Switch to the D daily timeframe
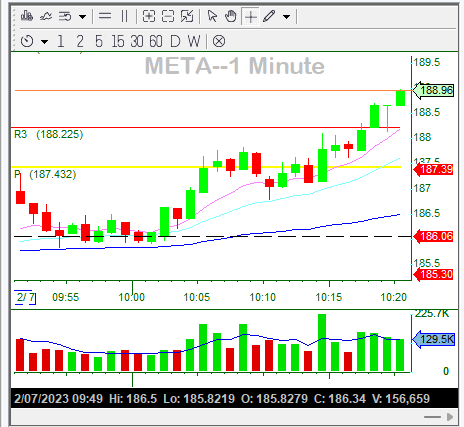 coord(175,41)
